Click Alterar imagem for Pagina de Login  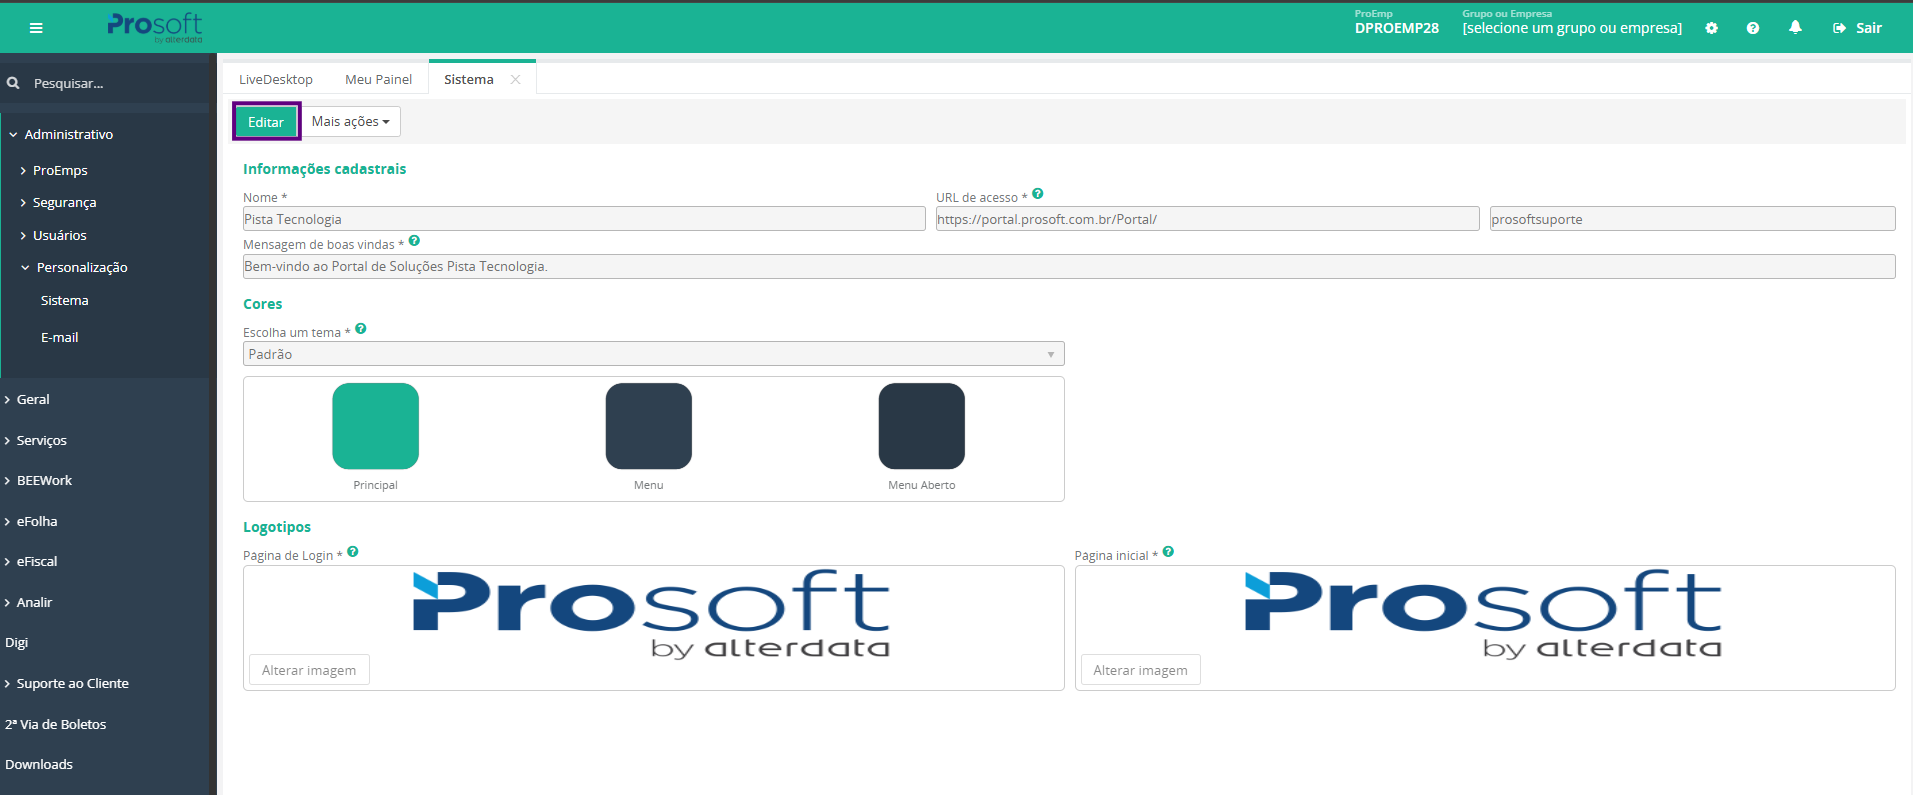[309, 670]
